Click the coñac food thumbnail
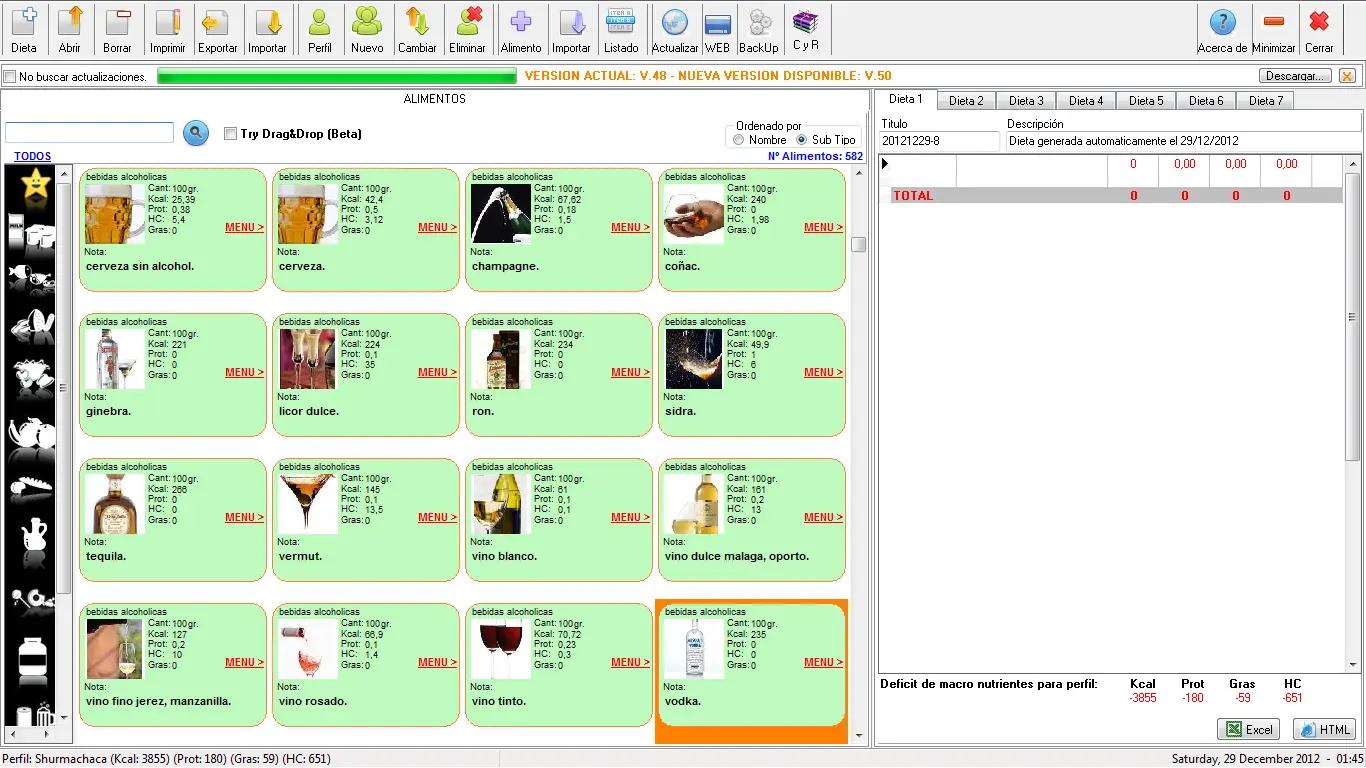This screenshot has width=1366, height=768. pyautogui.click(x=694, y=214)
